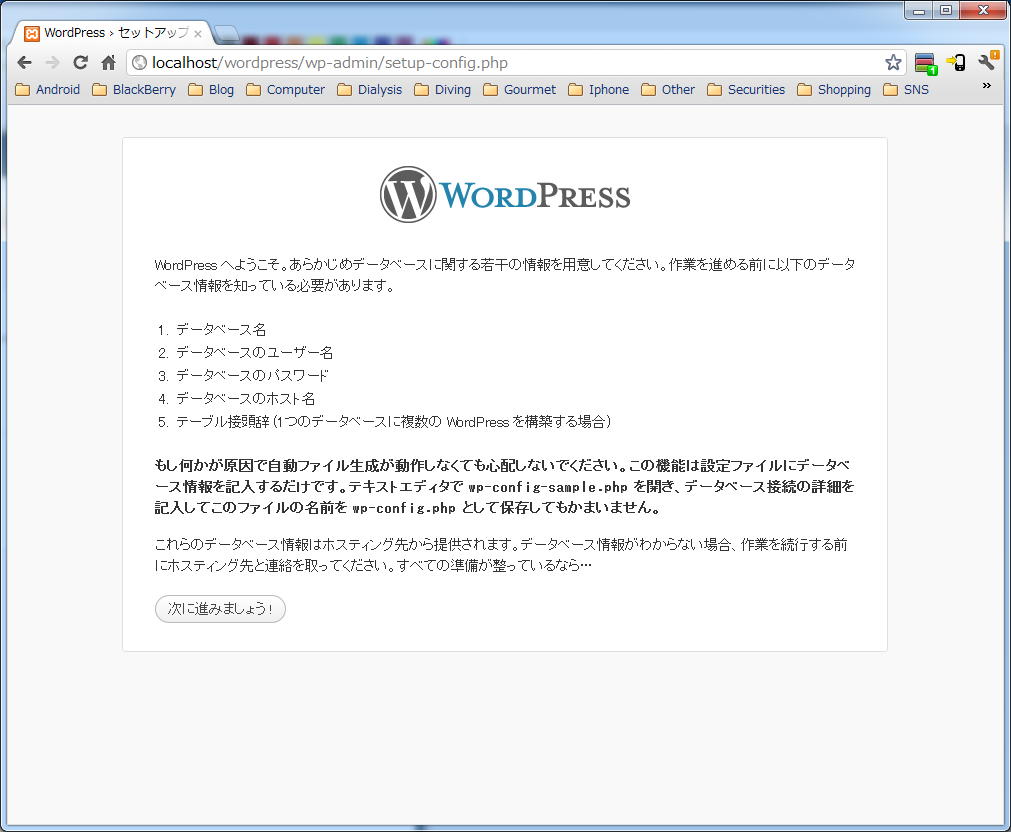Viewport: 1011px width, 832px height.
Task: Show hidden bookmarks with the double chevron
Action: [x=986, y=86]
